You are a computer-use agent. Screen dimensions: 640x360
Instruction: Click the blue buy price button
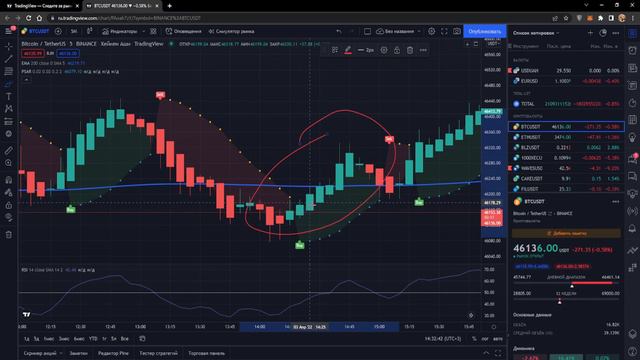pyautogui.click(x=68, y=53)
